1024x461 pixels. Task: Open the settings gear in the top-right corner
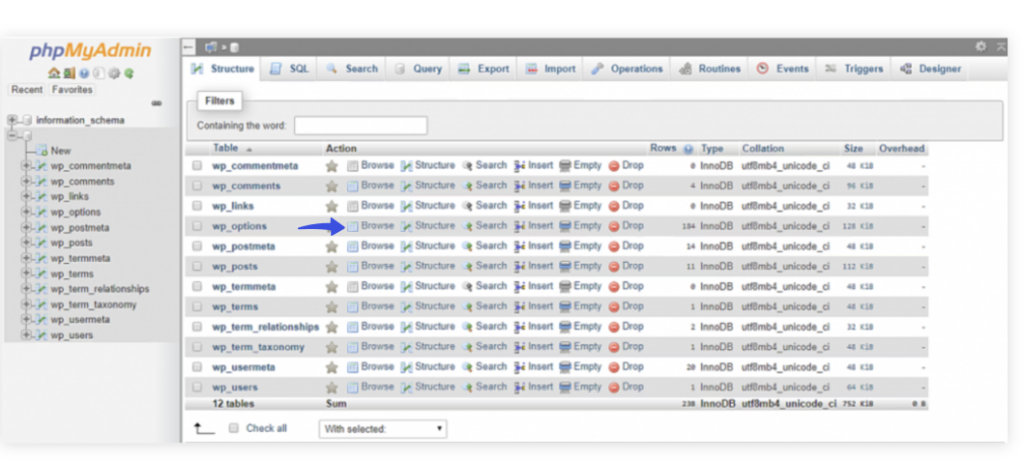coord(980,46)
